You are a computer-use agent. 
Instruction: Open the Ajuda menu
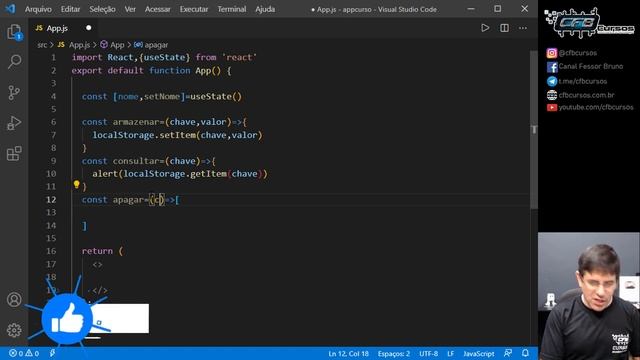coord(265,9)
